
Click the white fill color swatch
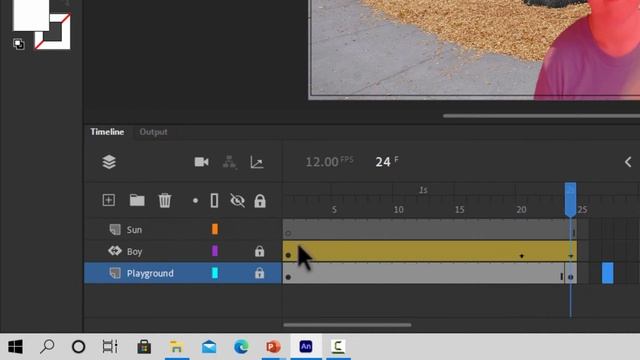31,15
